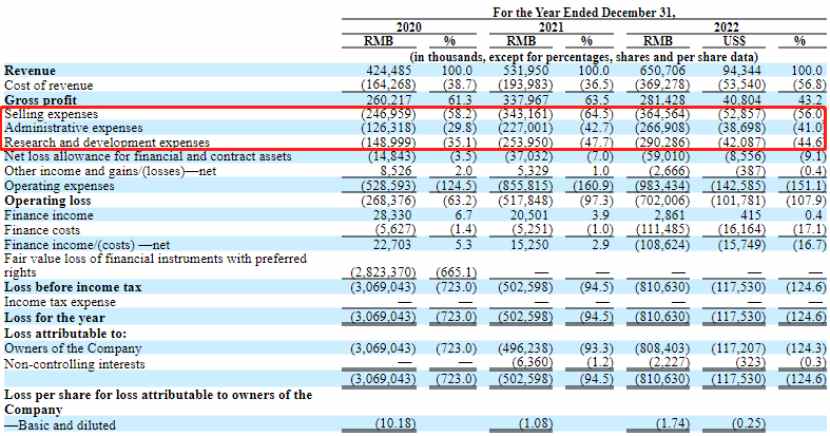Click the Cost of revenue label
Image resolution: width=830 pixels, height=436 pixels.
point(49,86)
